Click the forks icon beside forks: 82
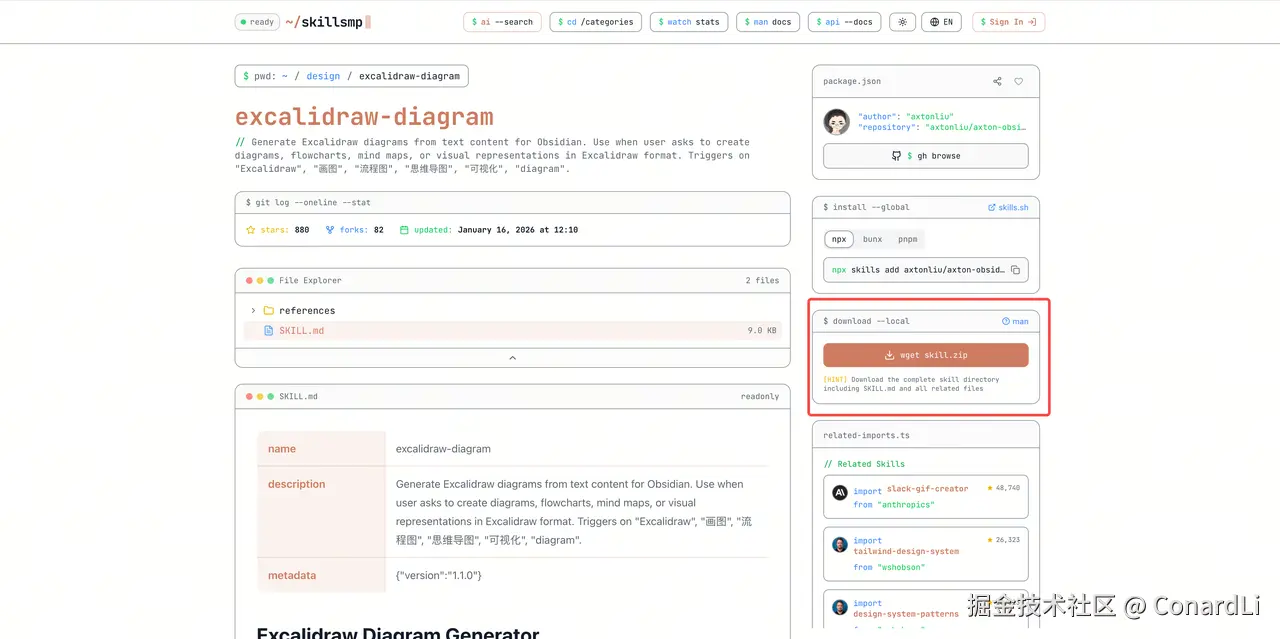1280x639 pixels. pos(330,230)
